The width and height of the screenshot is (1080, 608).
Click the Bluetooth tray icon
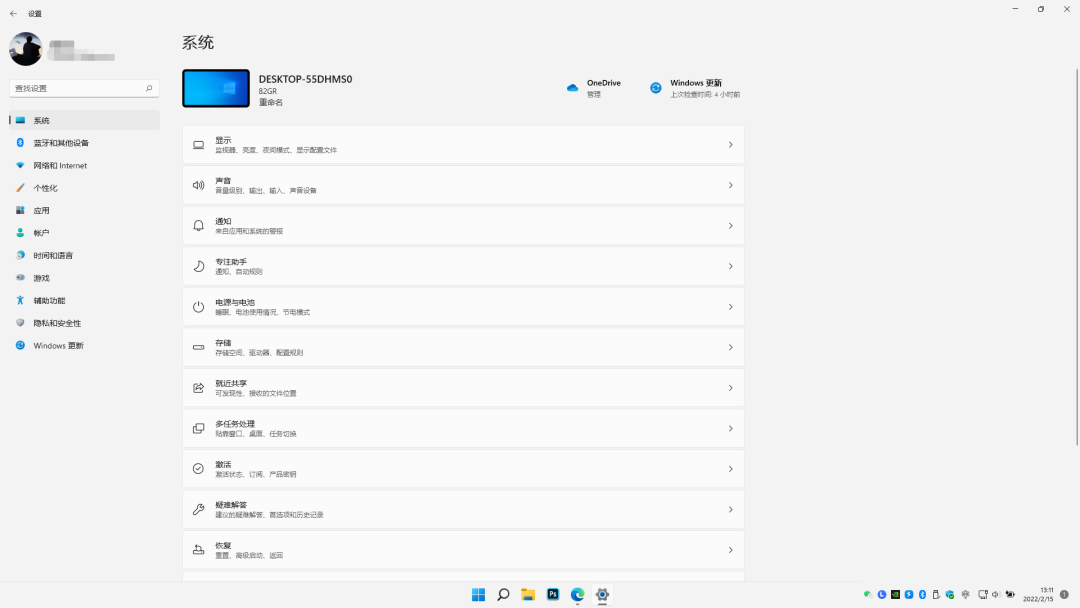coord(922,594)
